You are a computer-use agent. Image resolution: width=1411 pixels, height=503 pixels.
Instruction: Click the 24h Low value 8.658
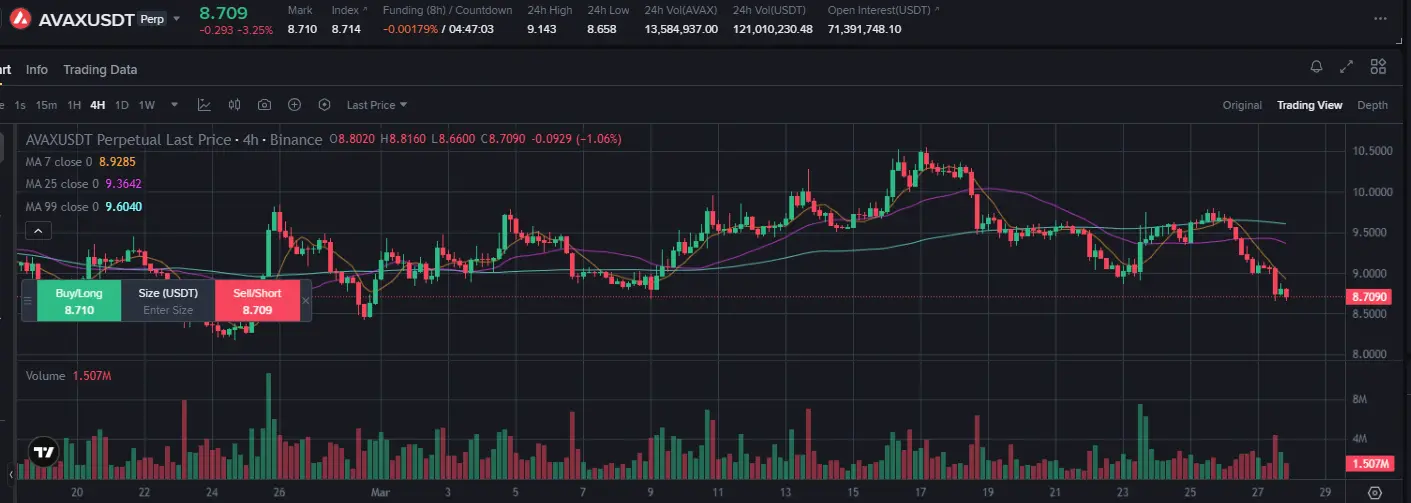[x=601, y=29]
